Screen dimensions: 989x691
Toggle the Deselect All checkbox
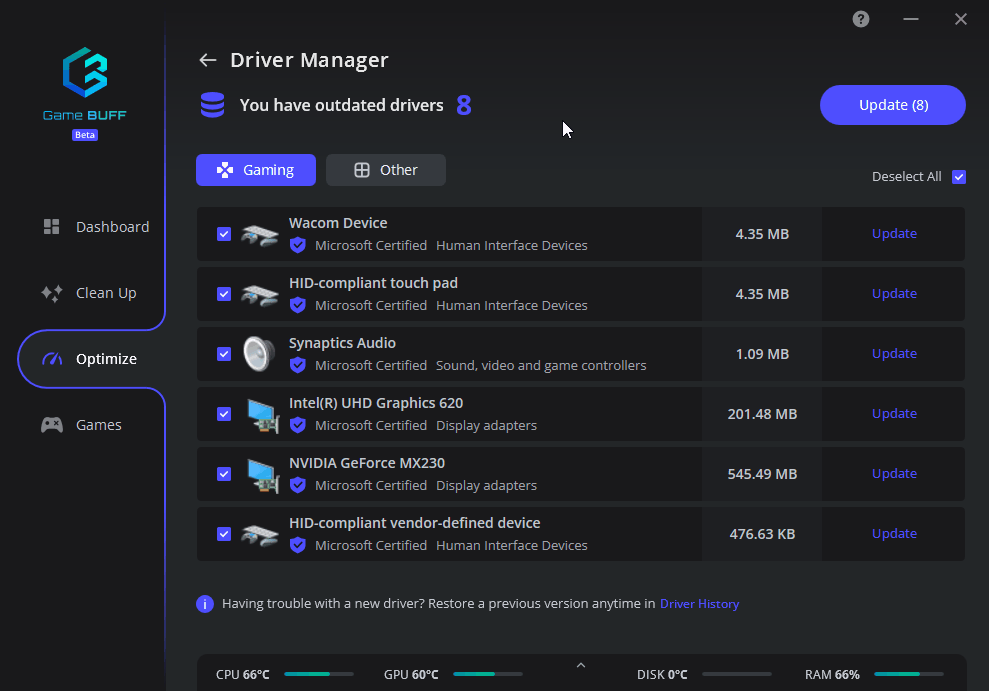959,177
